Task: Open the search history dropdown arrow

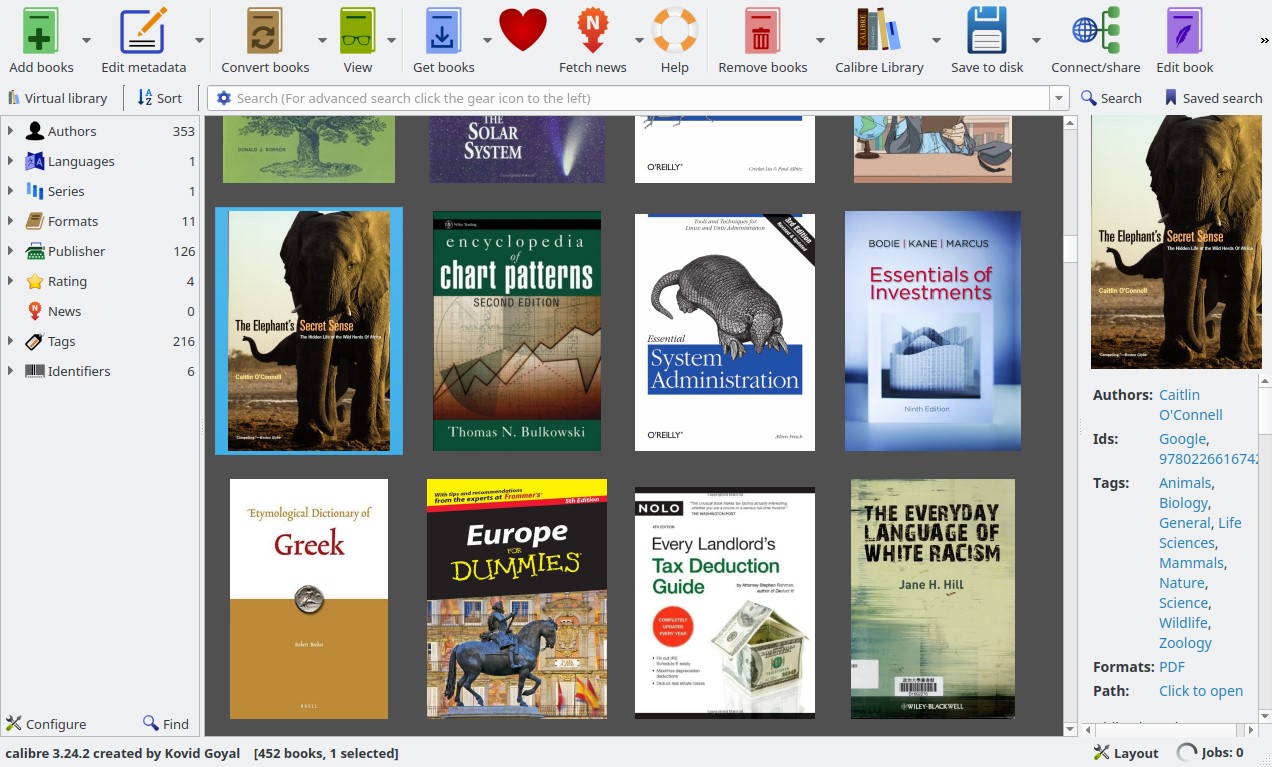Action: [x=1059, y=98]
